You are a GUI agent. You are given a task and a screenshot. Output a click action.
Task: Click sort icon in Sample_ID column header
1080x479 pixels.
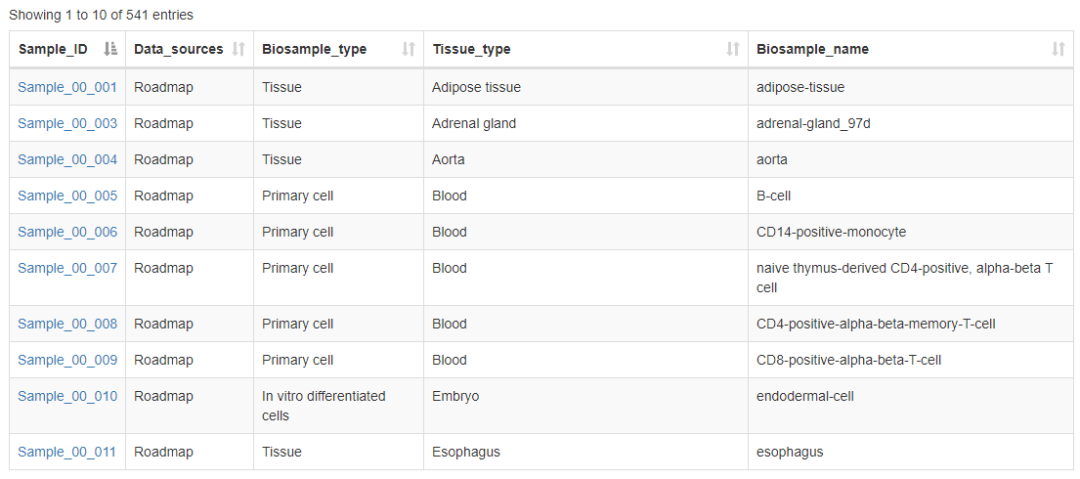pos(110,49)
